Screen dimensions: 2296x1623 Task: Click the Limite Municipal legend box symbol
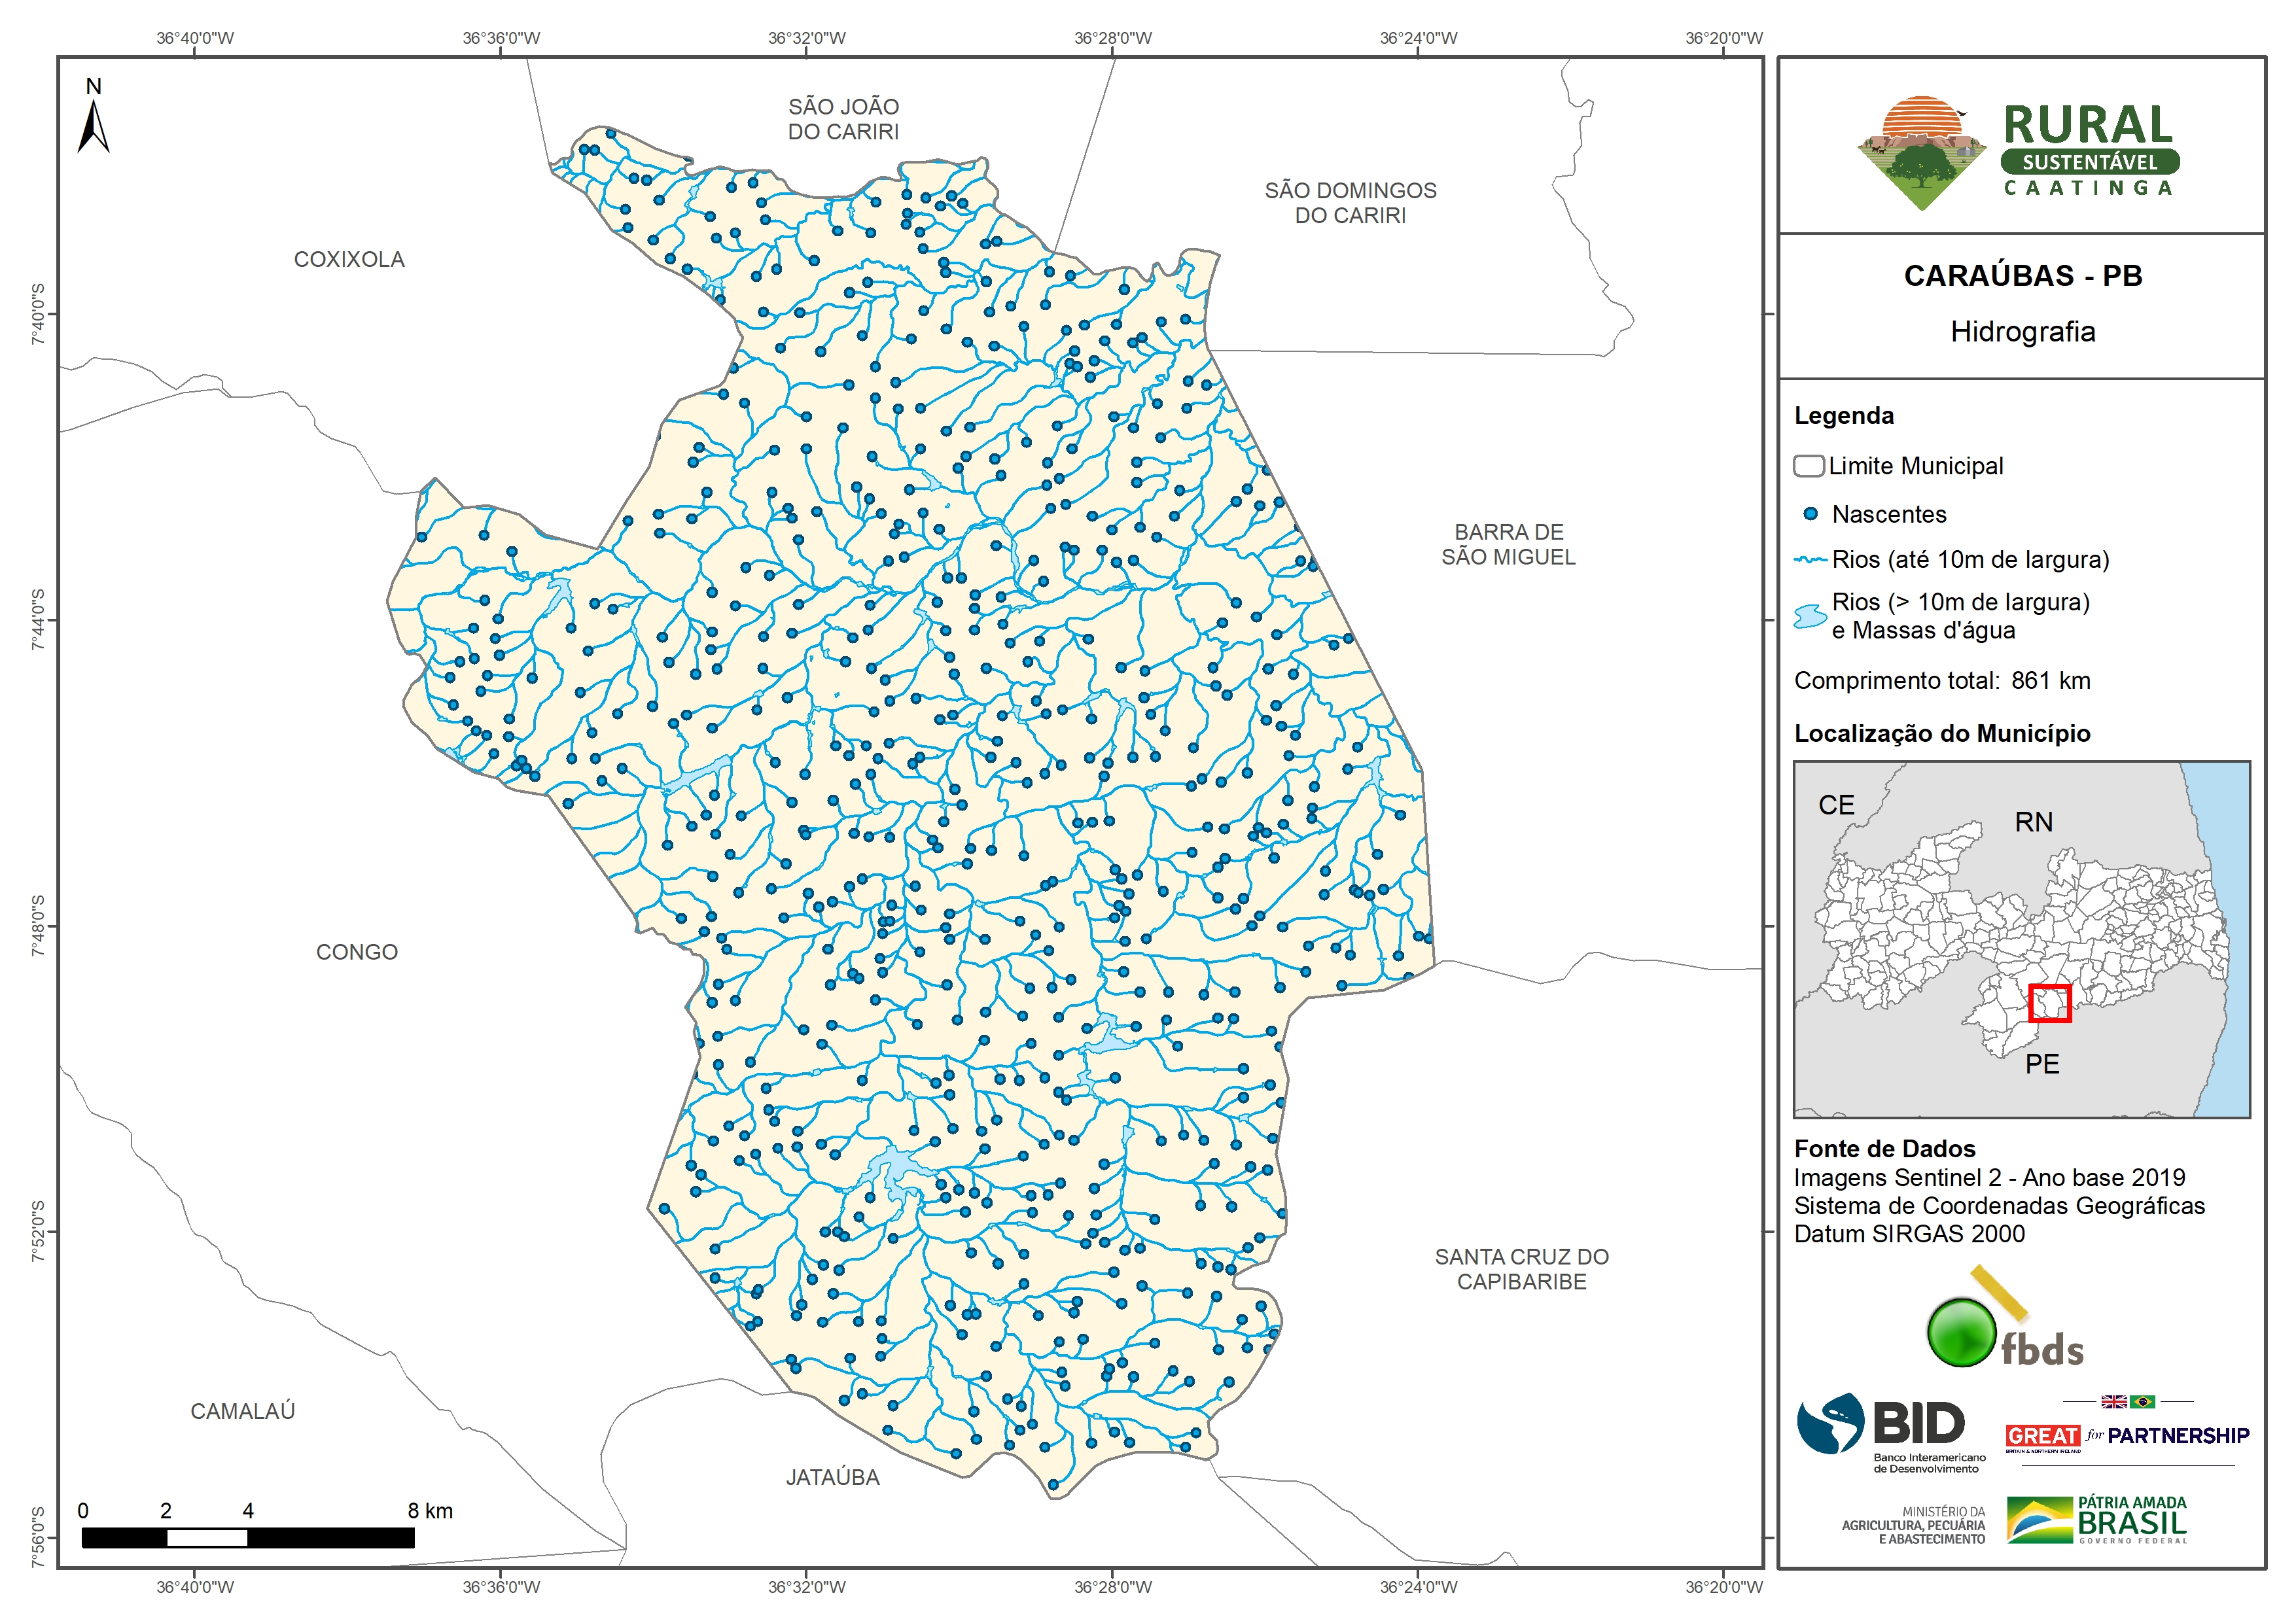(1808, 466)
